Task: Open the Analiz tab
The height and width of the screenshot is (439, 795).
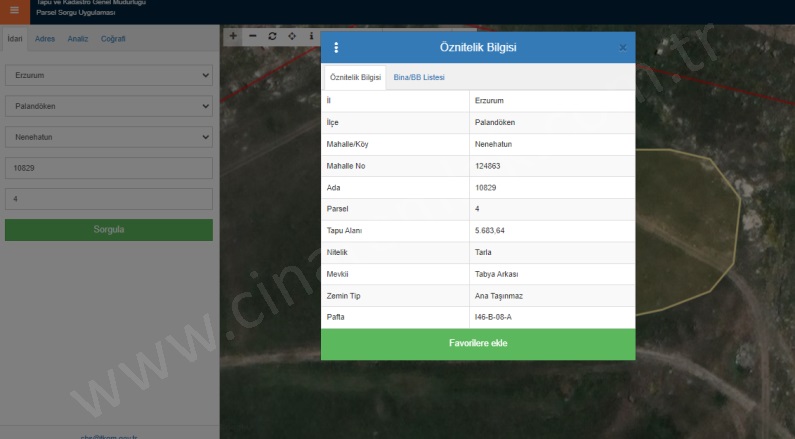Action: pos(78,39)
